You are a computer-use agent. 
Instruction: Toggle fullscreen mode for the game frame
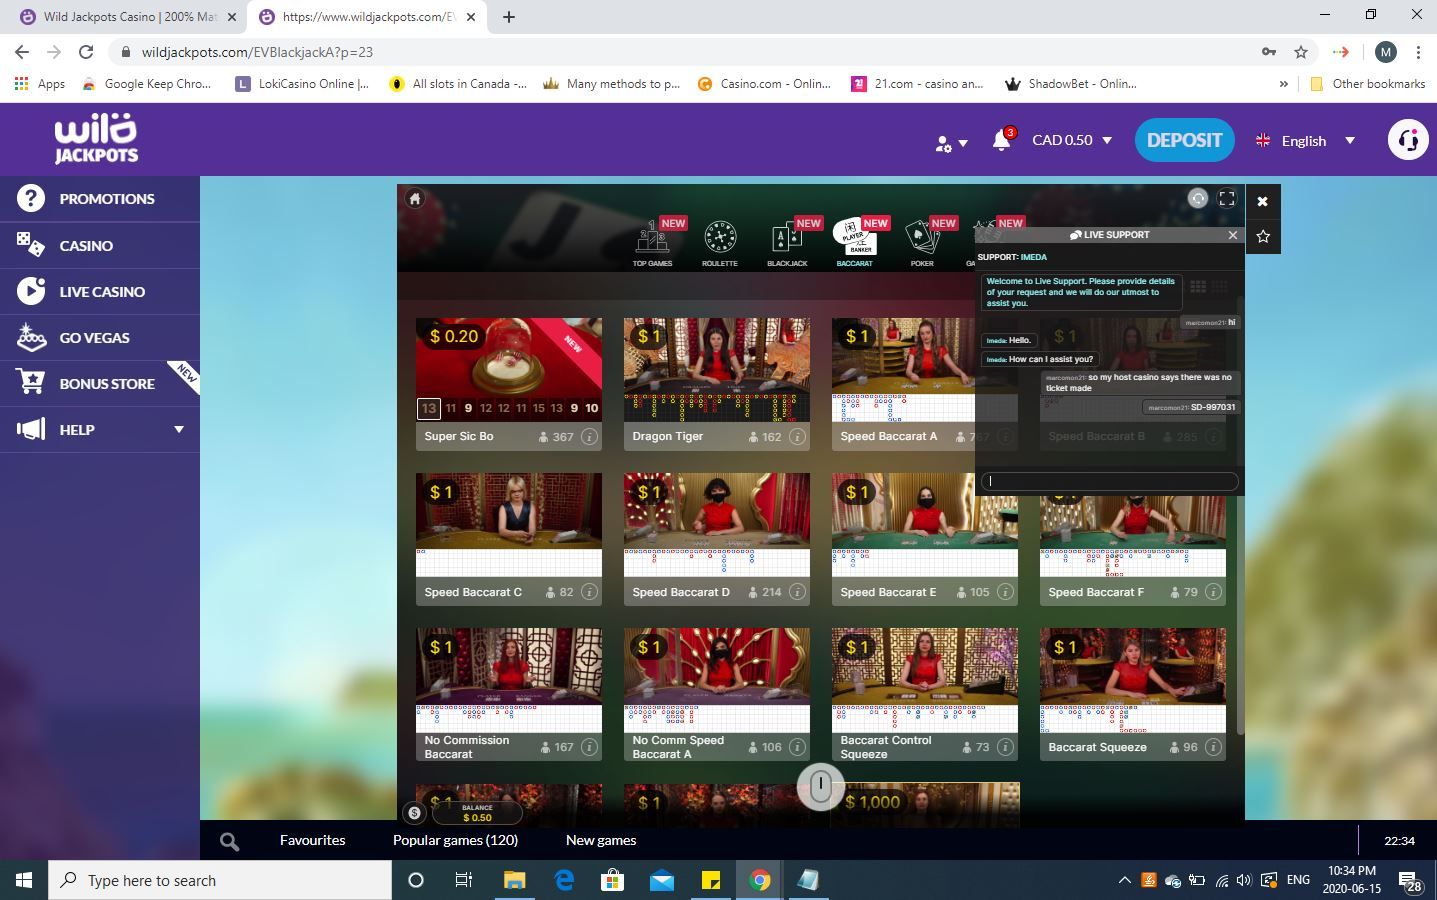pos(1227,198)
